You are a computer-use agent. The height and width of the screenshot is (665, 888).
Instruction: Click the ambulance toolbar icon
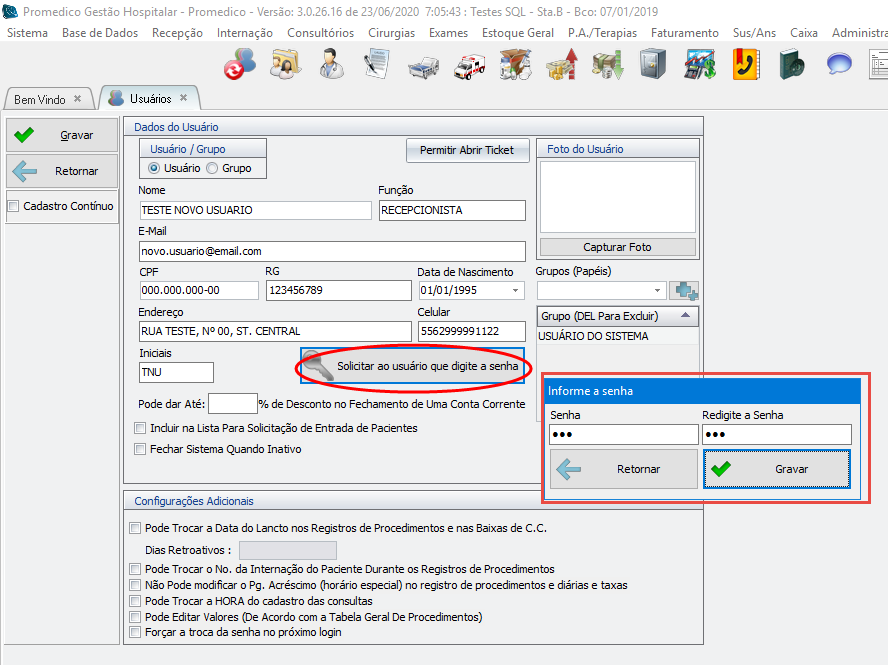469,66
